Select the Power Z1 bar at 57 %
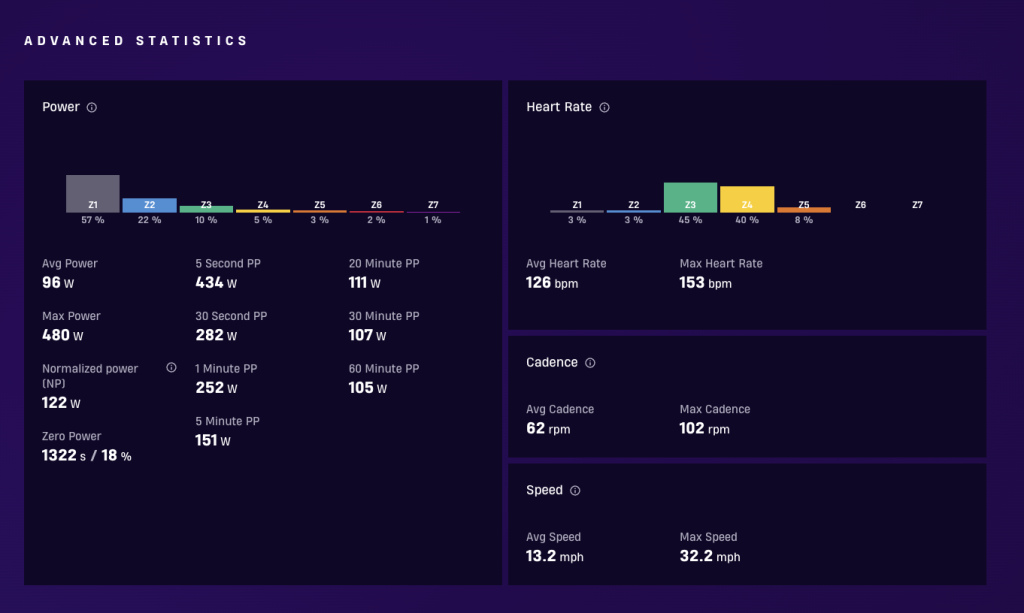Screen dimensions: 1024x613 [x=93, y=193]
